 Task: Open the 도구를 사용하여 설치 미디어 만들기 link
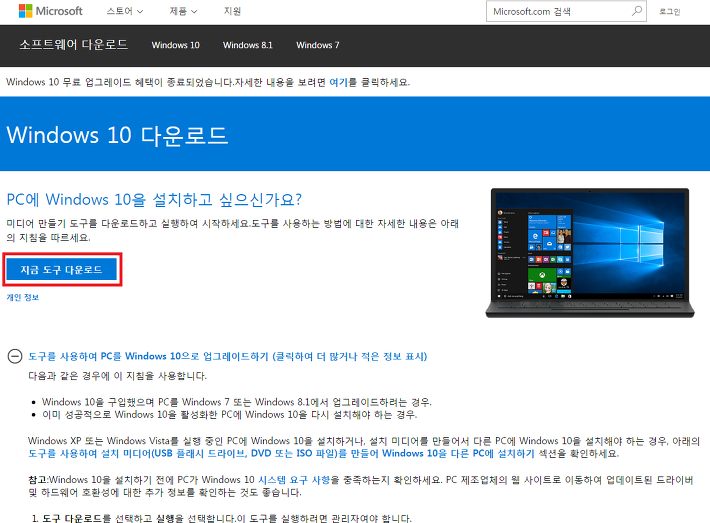(x=281, y=453)
